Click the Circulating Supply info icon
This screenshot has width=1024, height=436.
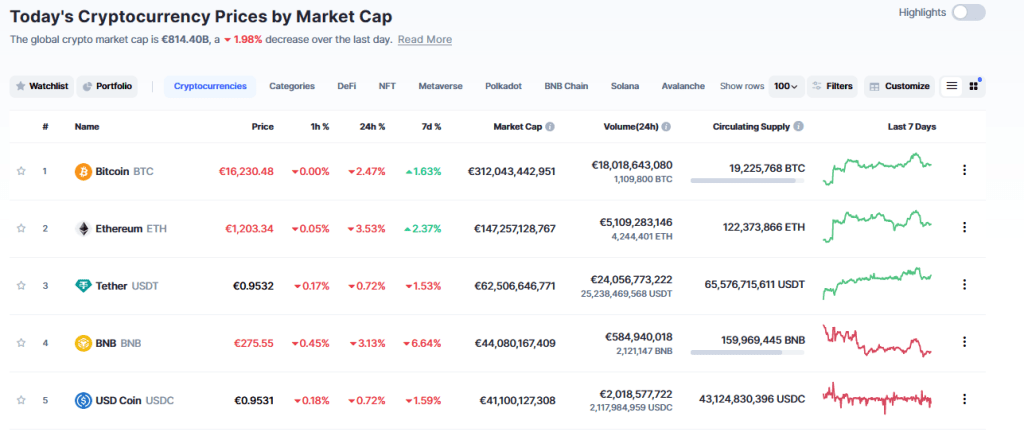tap(798, 127)
